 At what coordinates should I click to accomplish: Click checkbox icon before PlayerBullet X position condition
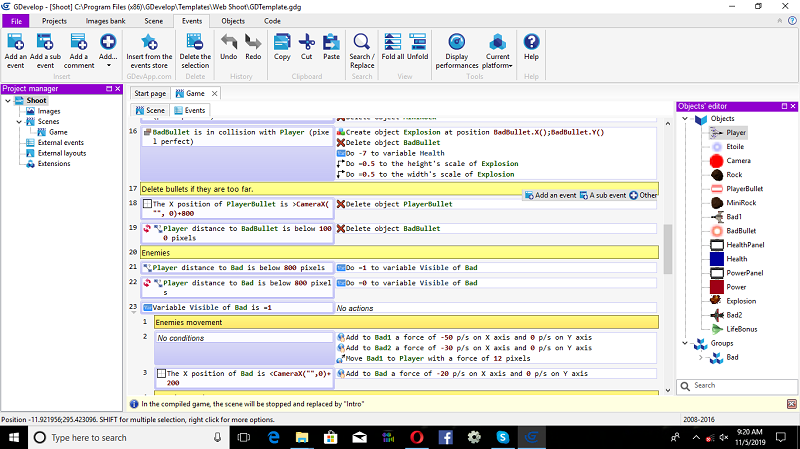click(x=147, y=204)
